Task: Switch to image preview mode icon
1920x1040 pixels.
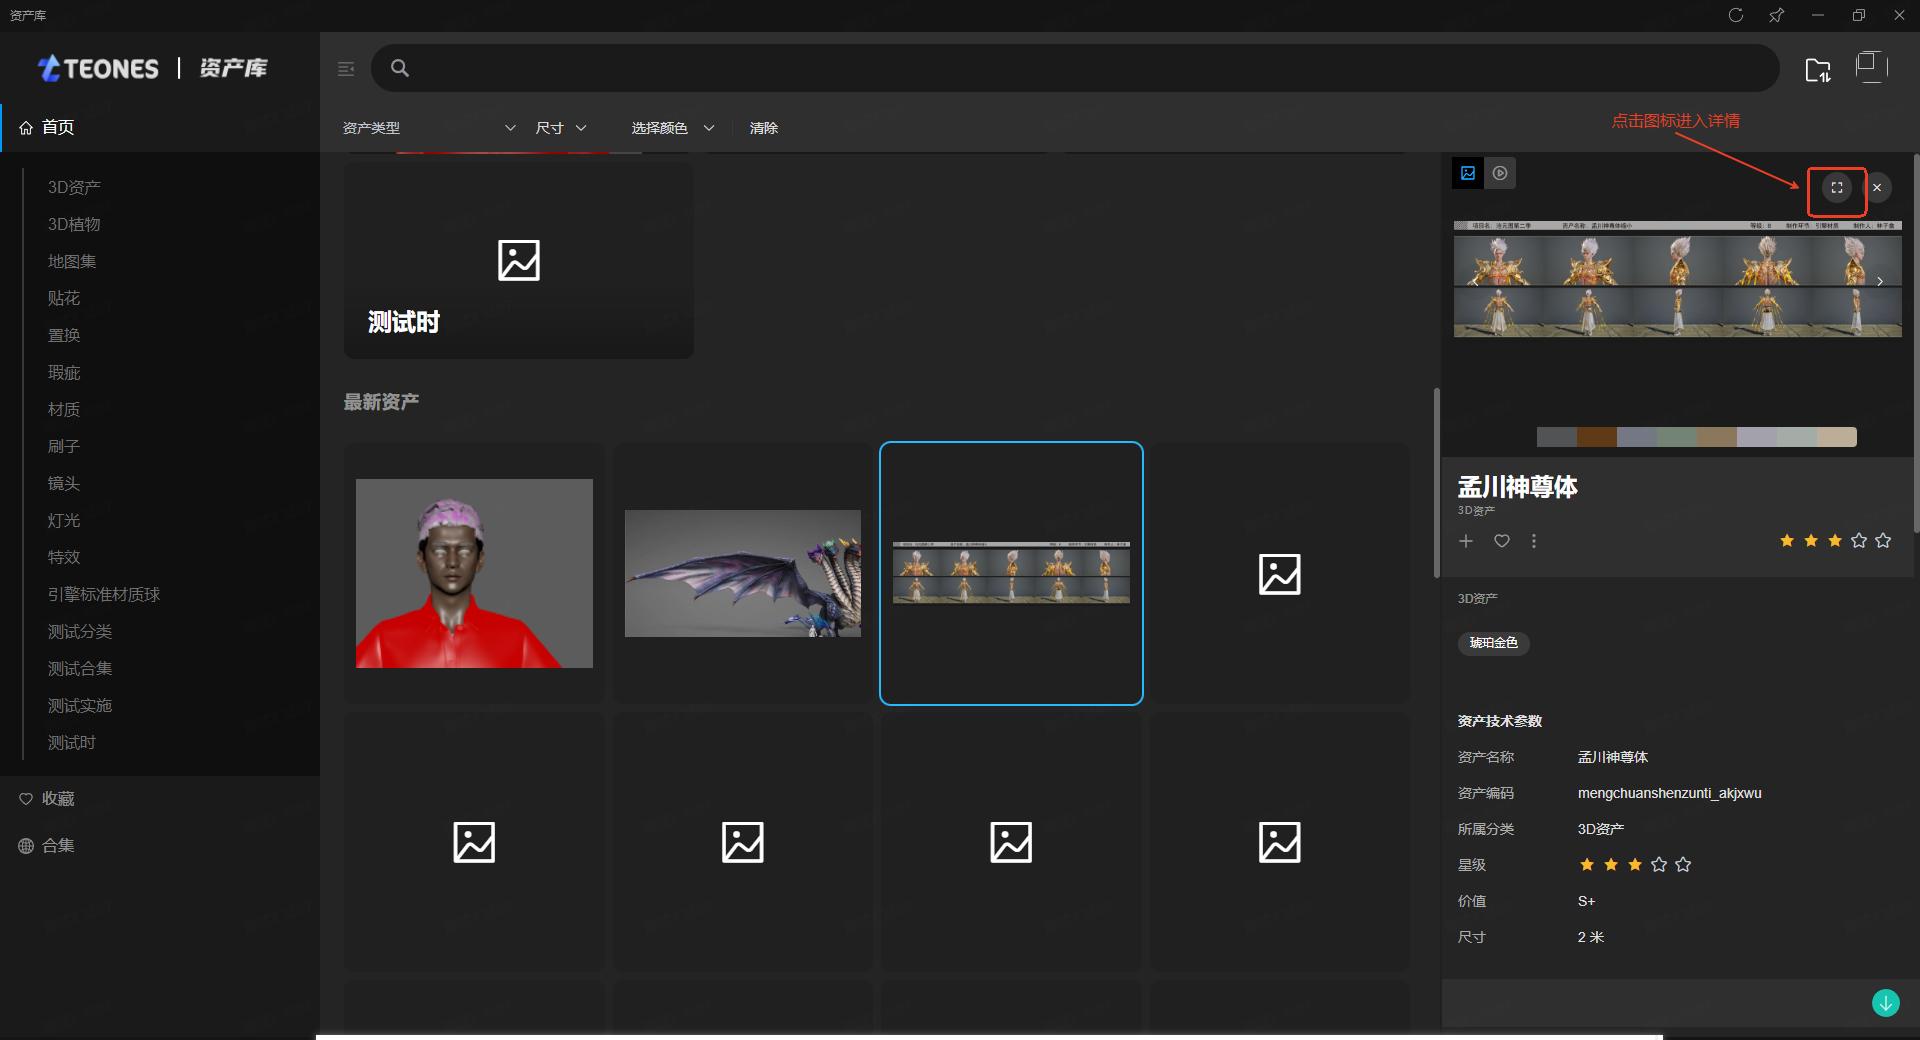Action: click(1468, 173)
